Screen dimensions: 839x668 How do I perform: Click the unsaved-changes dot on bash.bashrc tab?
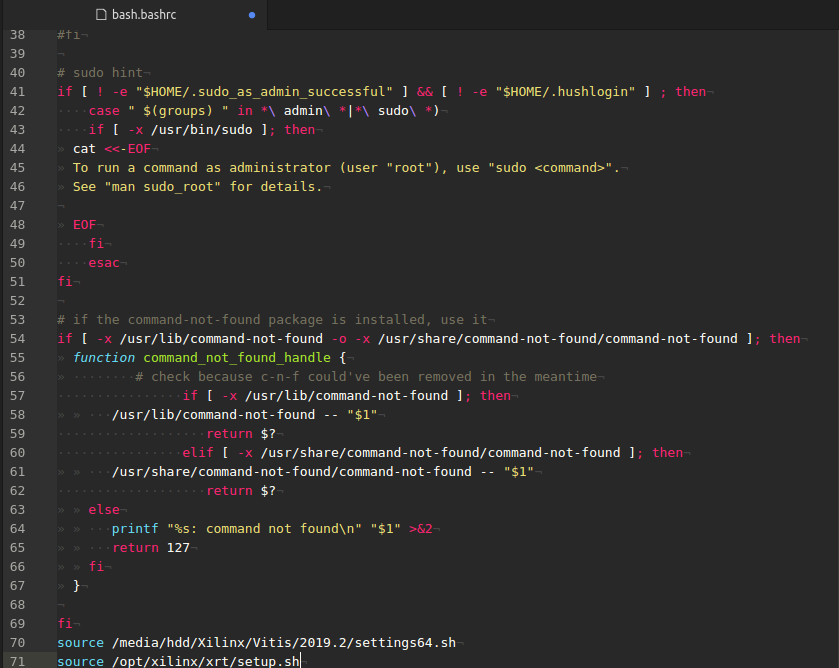(x=252, y=15)
